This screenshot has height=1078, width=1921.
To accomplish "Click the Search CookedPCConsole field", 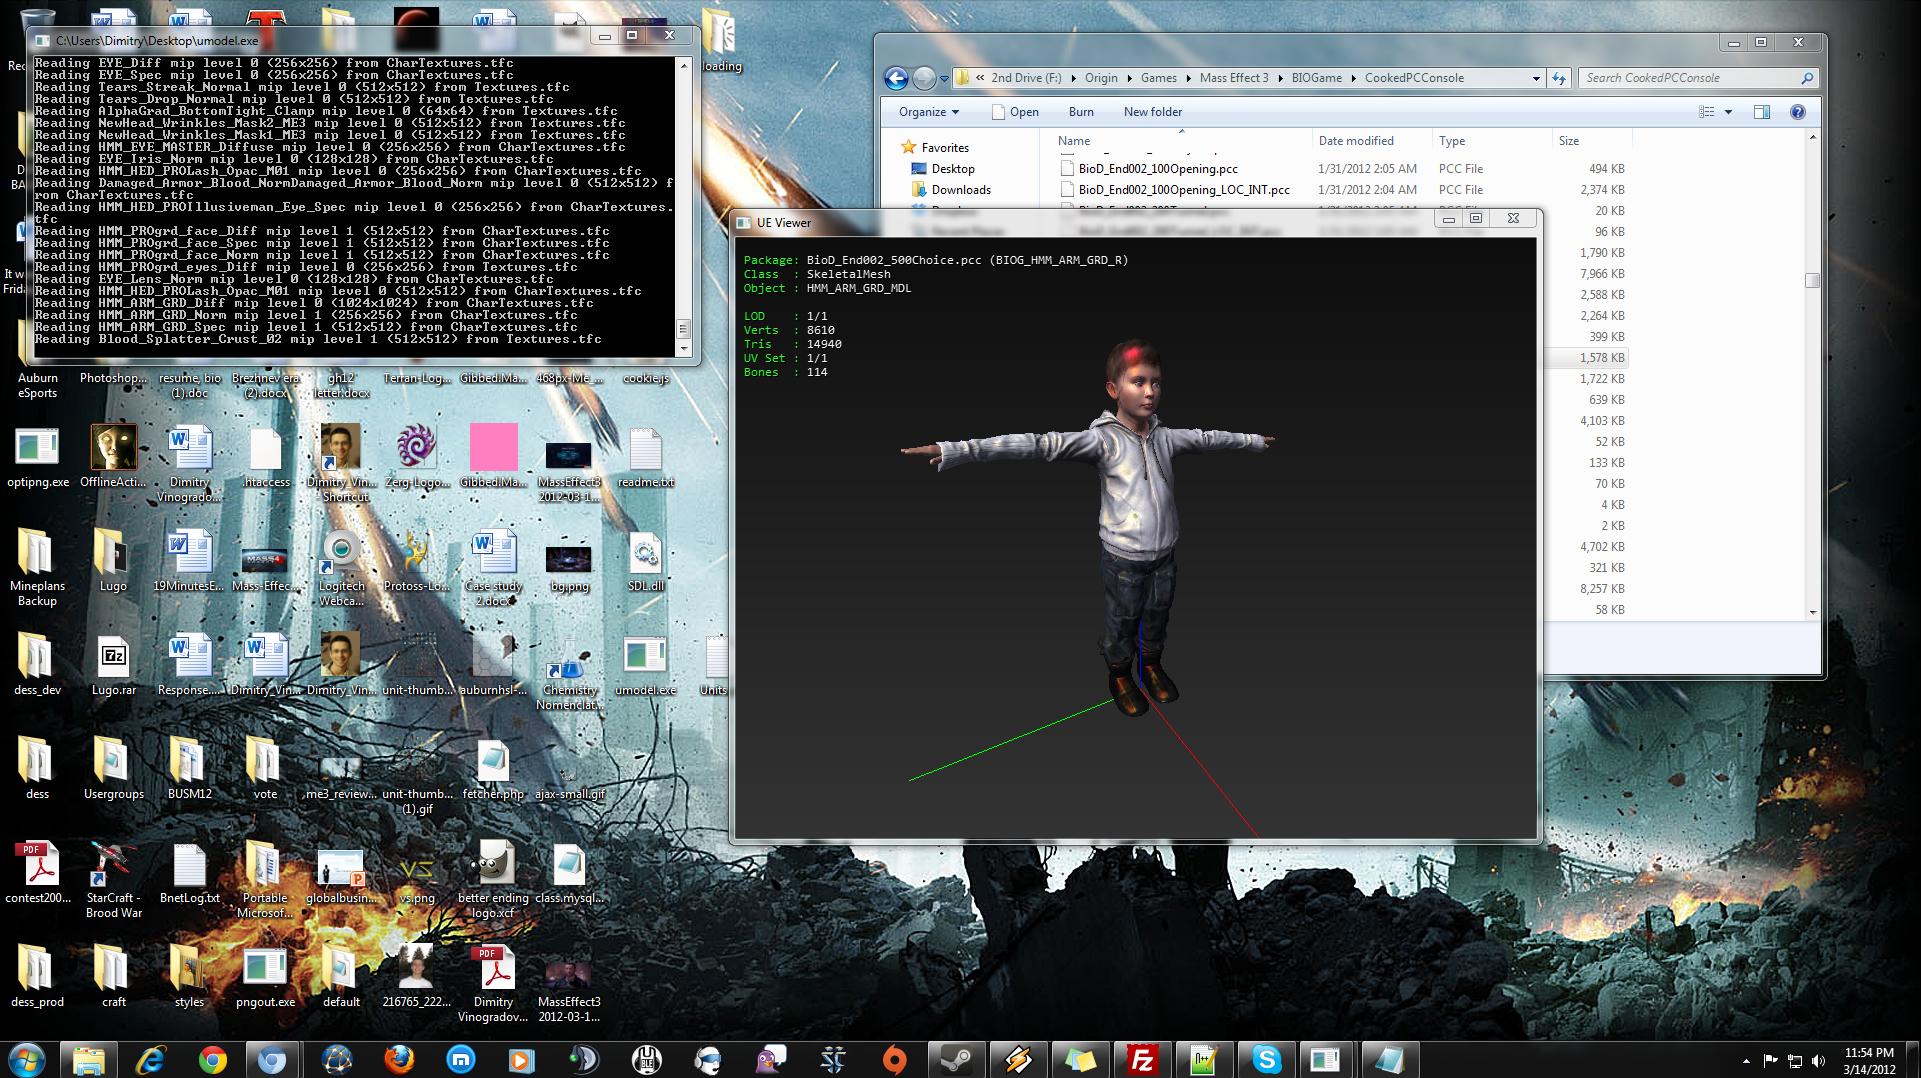I will coord(1697,78).
